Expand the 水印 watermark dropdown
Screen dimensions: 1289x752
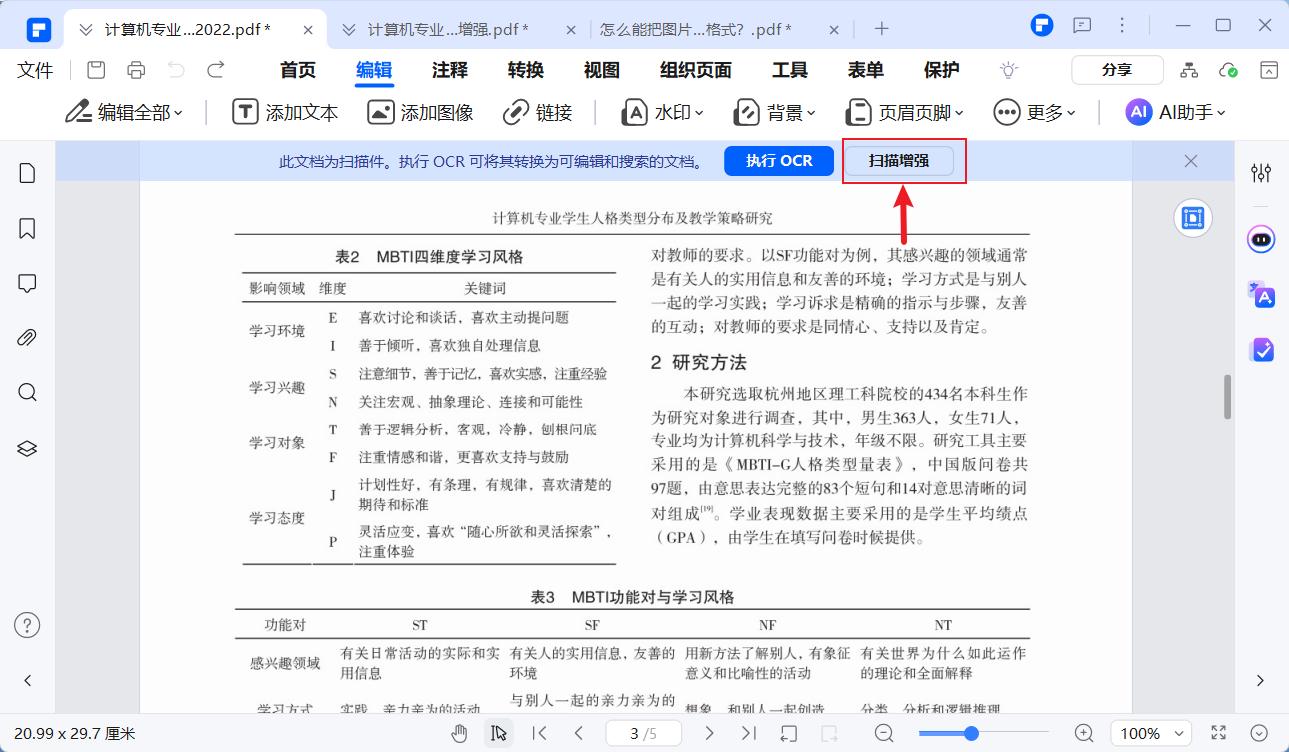(x=663, y=112)
